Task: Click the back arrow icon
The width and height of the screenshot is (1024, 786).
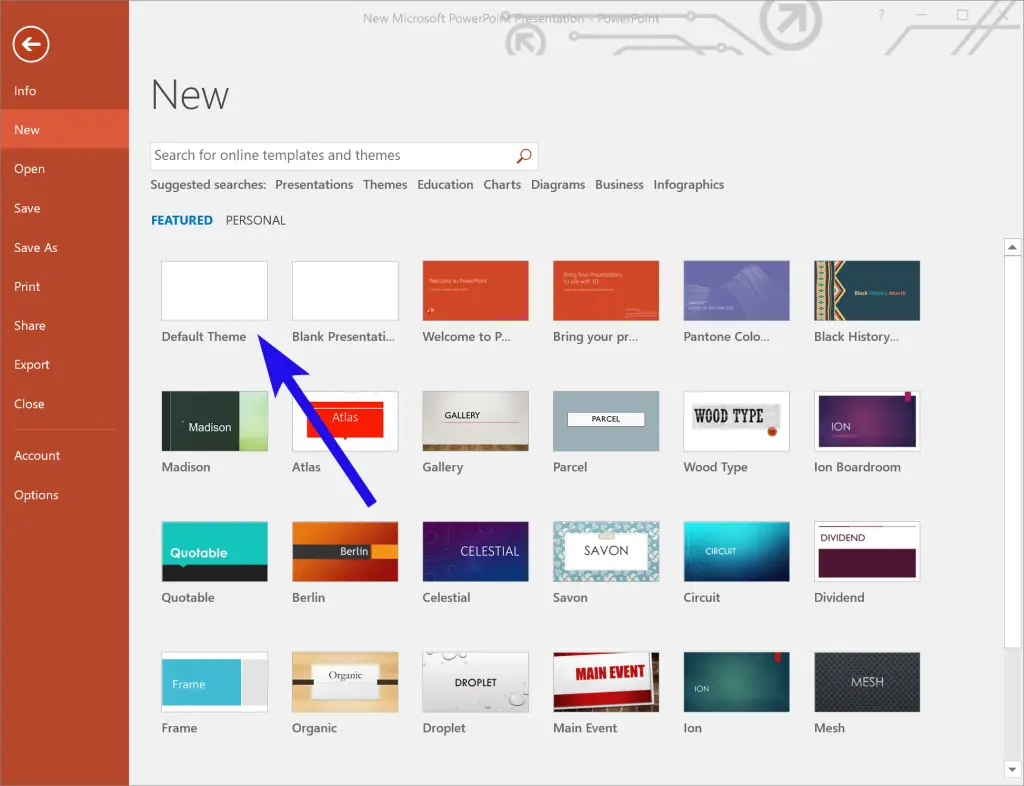Action: click(x=30, y=44)
